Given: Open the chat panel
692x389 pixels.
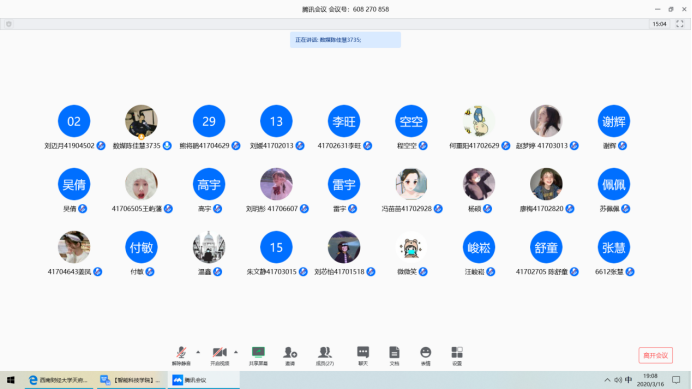Looking at the screenshot, I should [x=363, y=355].
